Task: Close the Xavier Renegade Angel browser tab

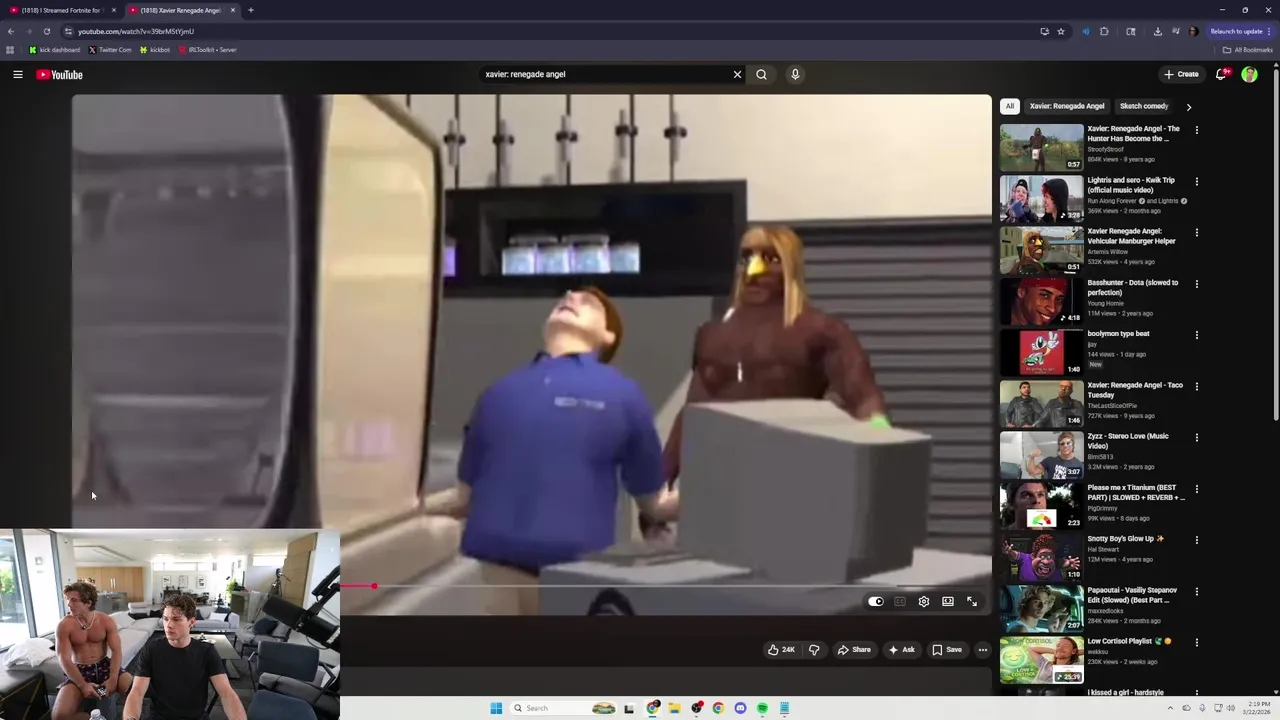Action: pyautogui.click(x=233, y=10)
